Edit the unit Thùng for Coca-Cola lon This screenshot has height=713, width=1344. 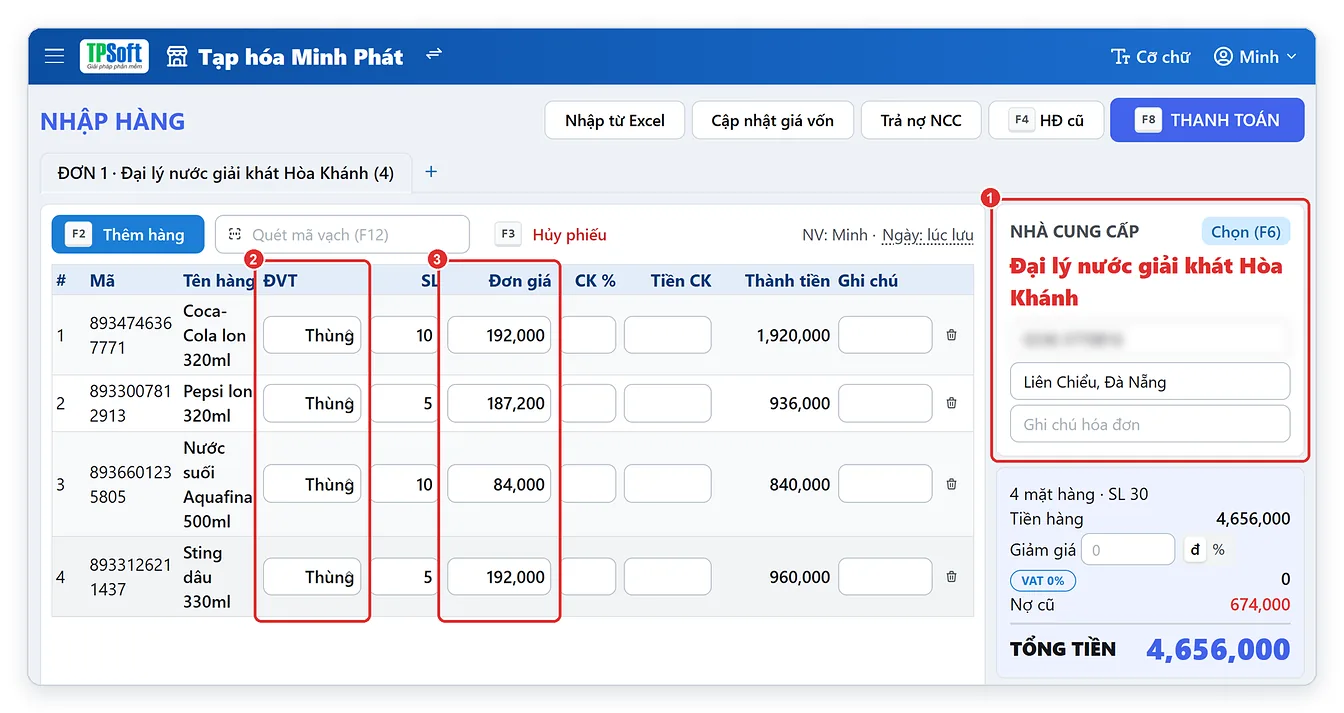[312, 336]
